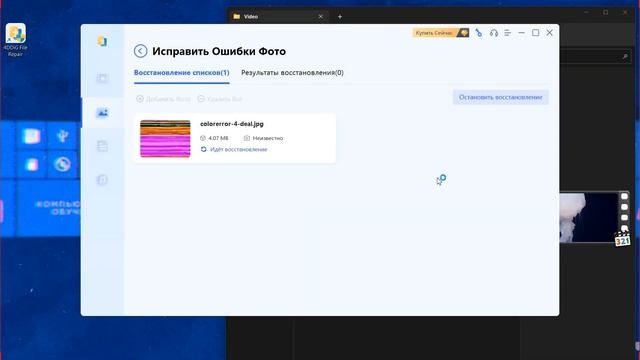The image size is (640, 360).
Task: Minimize the 4DDiG File Repair window
Action: coord(521,33)
